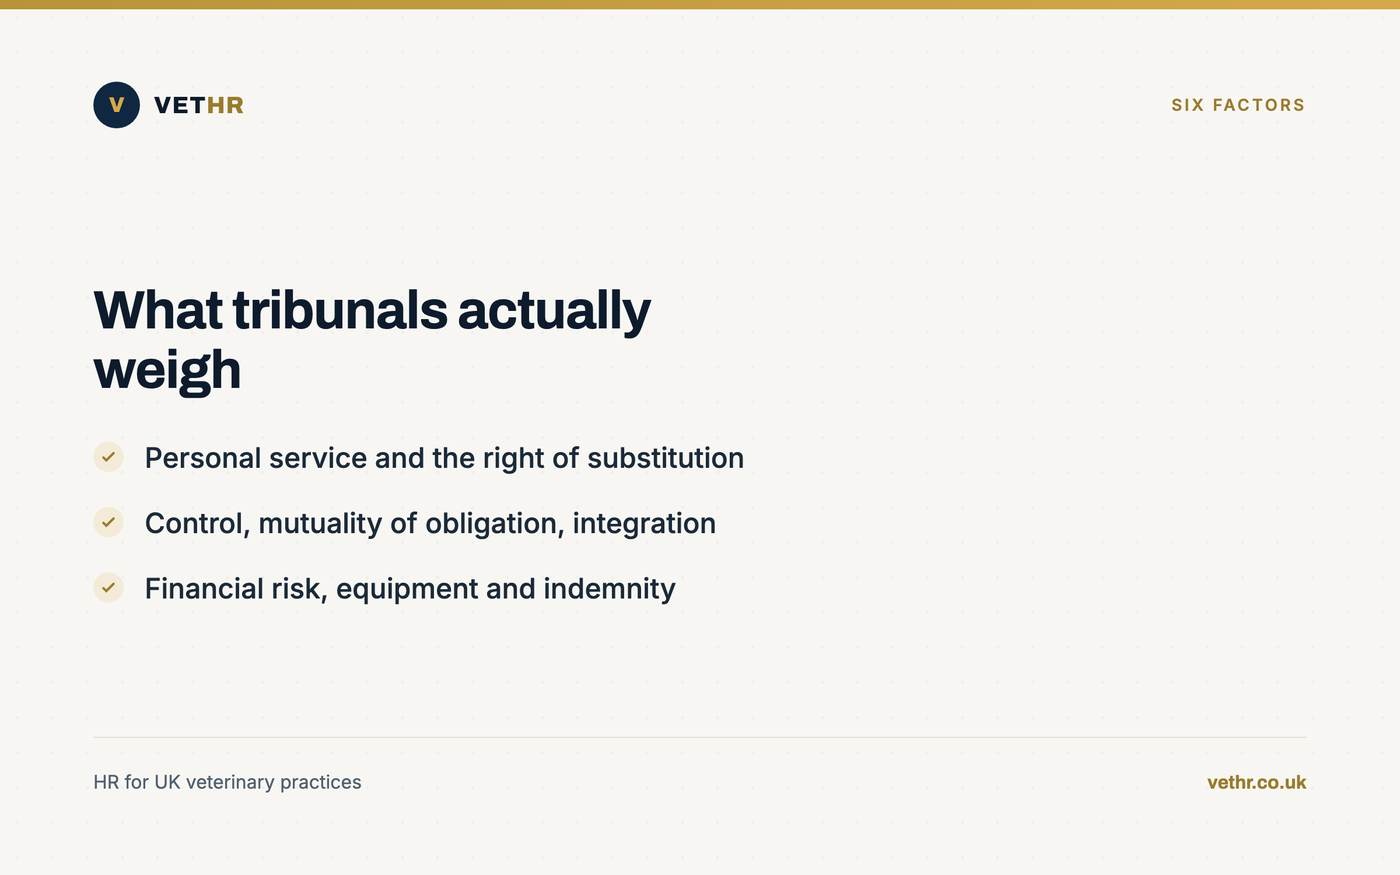The width and height of the screenshot is (1400, 875).
Task: Click the checkmark beside Personal service
Action: click(108, 457)
